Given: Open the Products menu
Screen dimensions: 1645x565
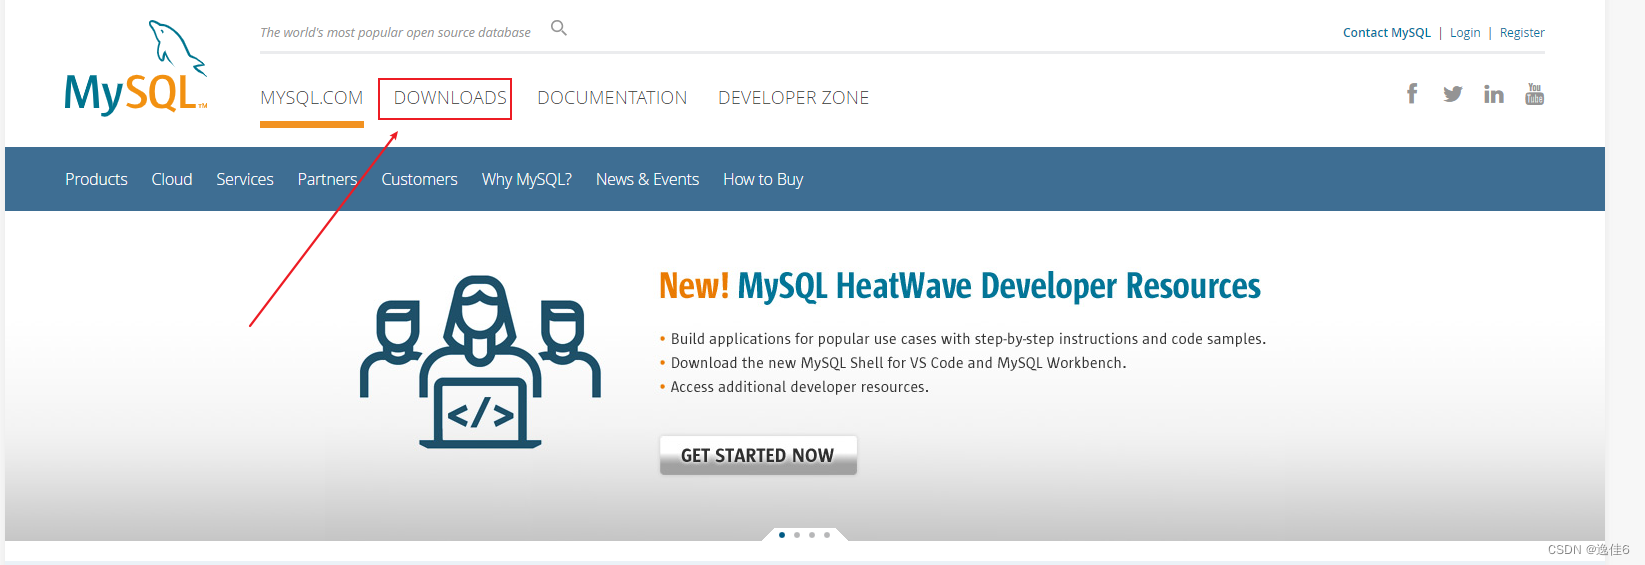Looking at the screenshot, I should coord(96,179).
